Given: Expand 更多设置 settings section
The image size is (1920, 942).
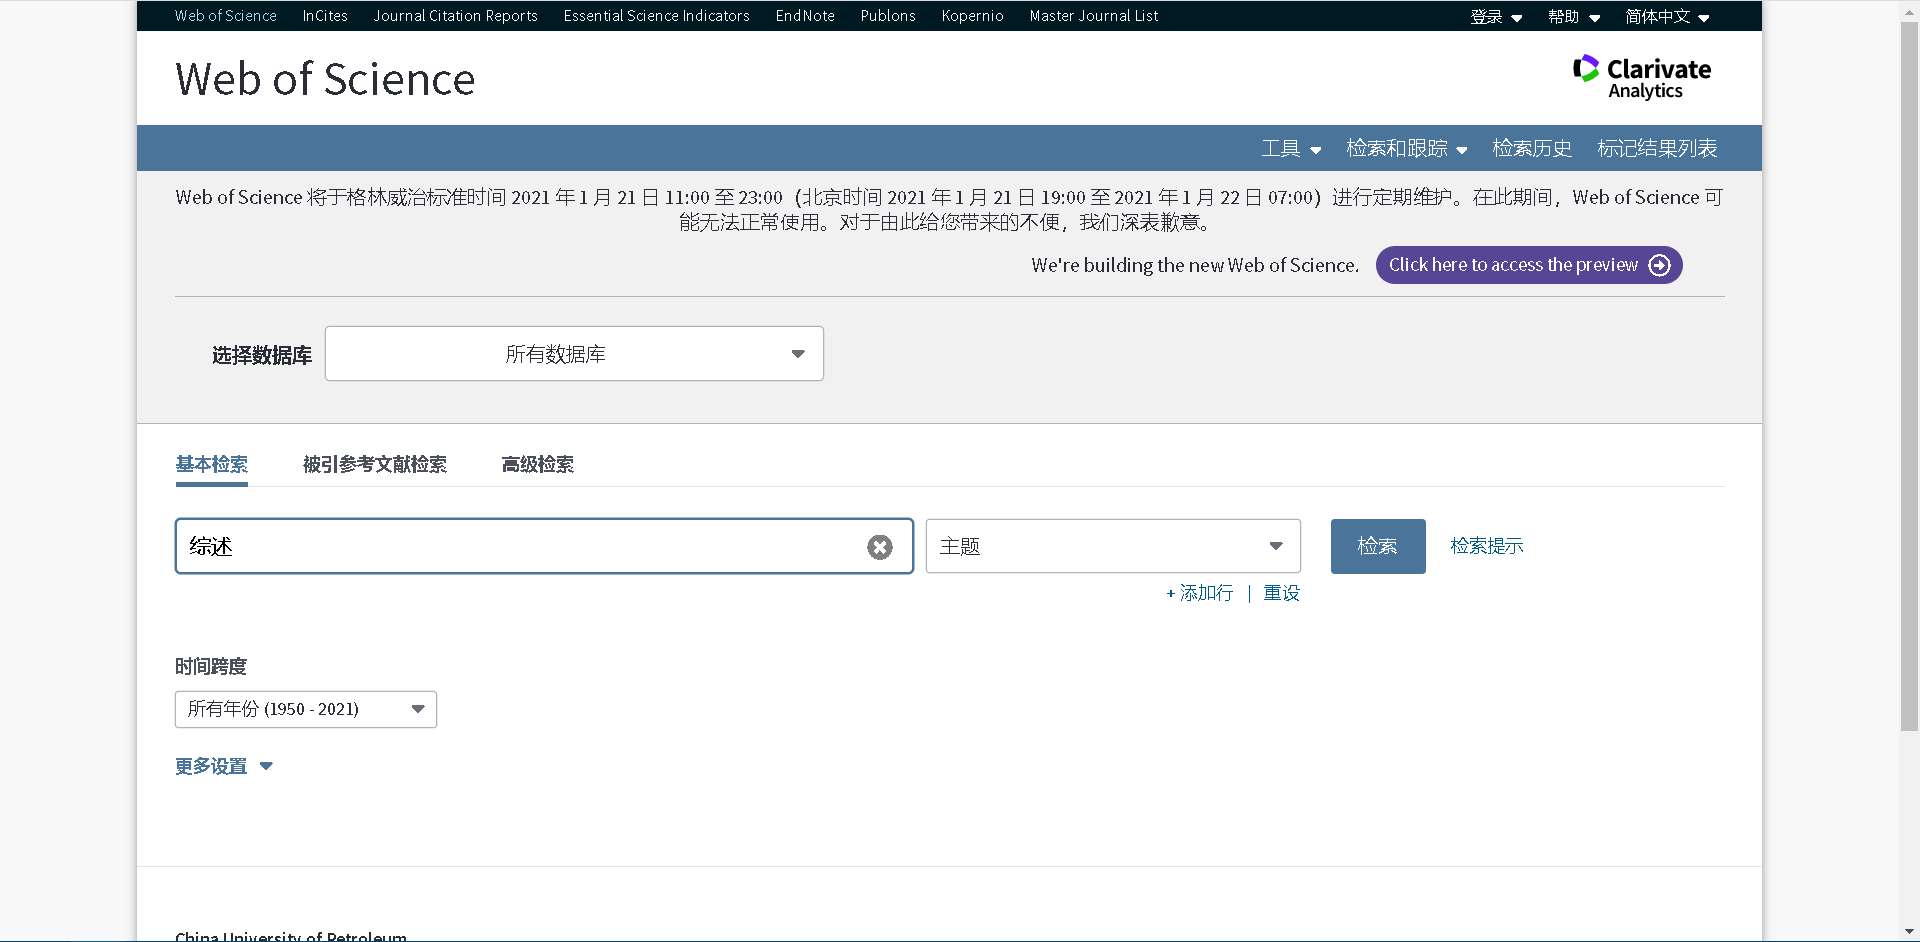Looking at the screenshot, I should click(223, 766).
